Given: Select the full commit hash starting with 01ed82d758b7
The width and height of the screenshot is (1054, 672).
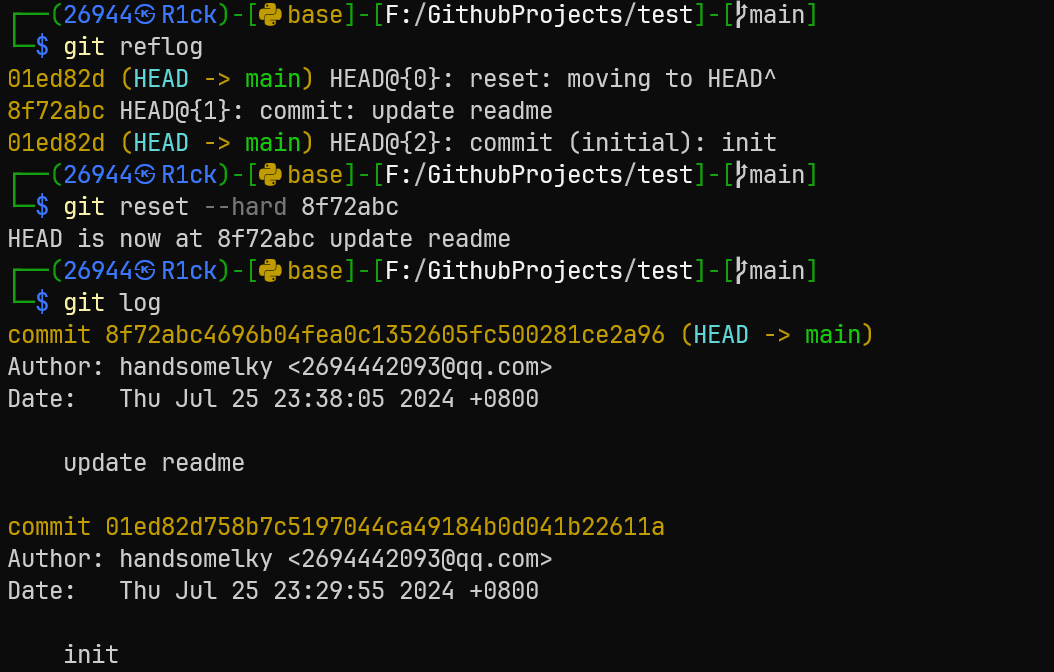Looking at the screenshot, I should [385, 527].
